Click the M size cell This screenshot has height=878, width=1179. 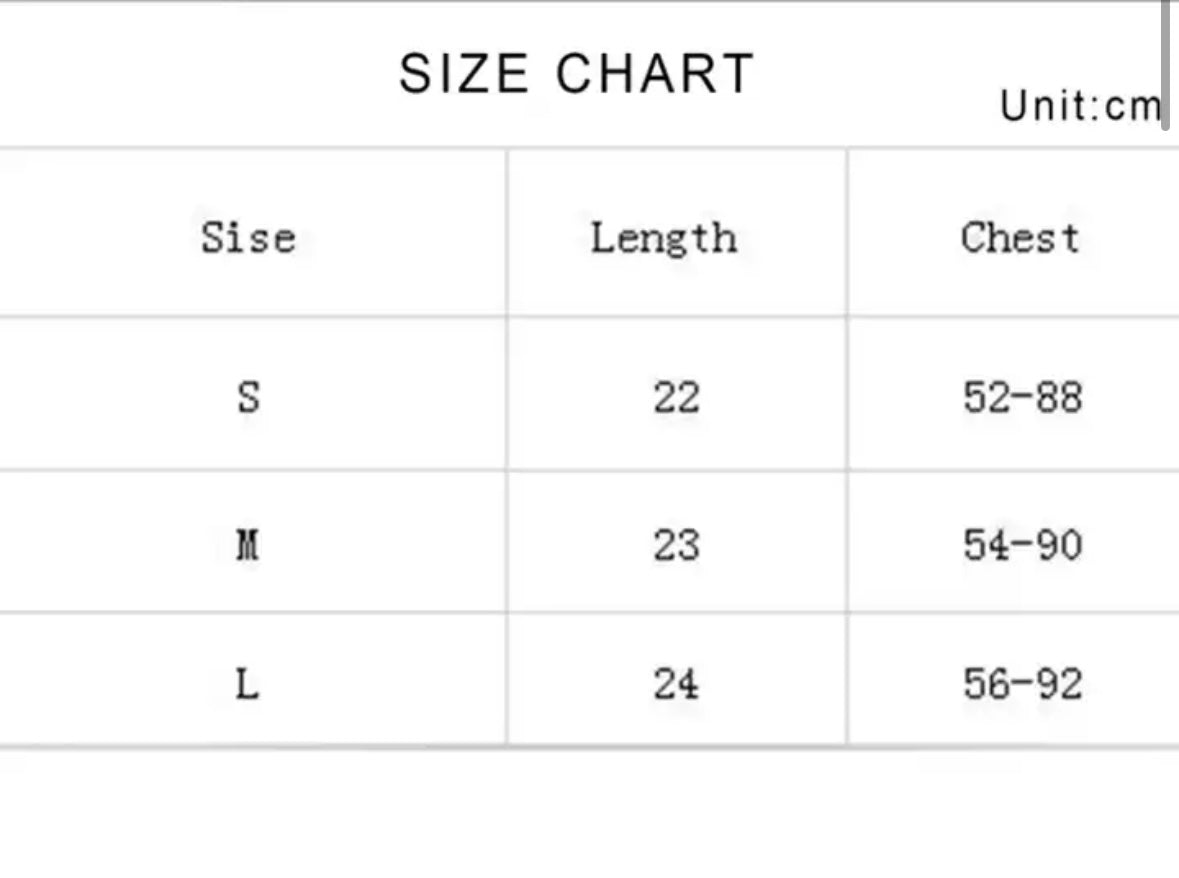point(248,545)
